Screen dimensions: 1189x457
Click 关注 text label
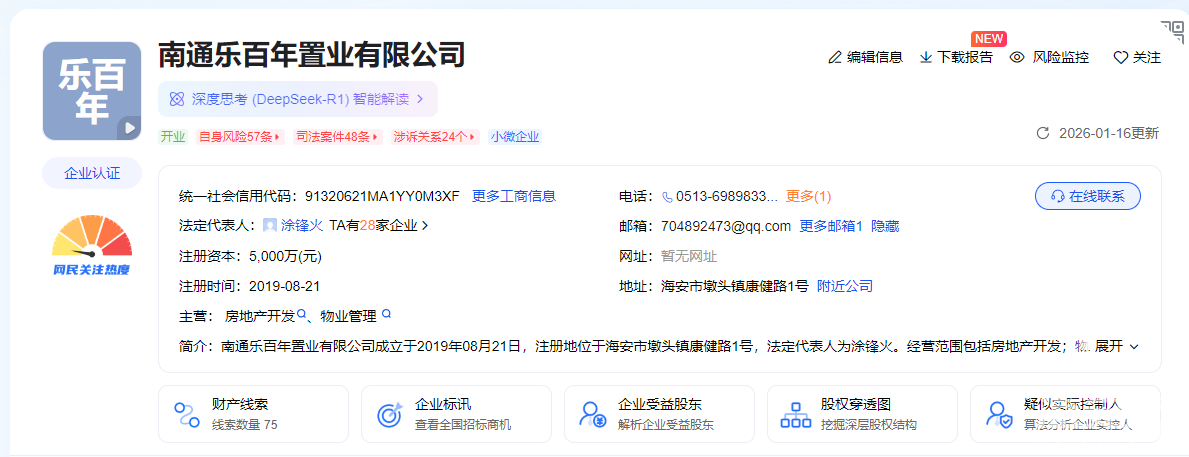pyautogui.click(x=1147, y=57)
